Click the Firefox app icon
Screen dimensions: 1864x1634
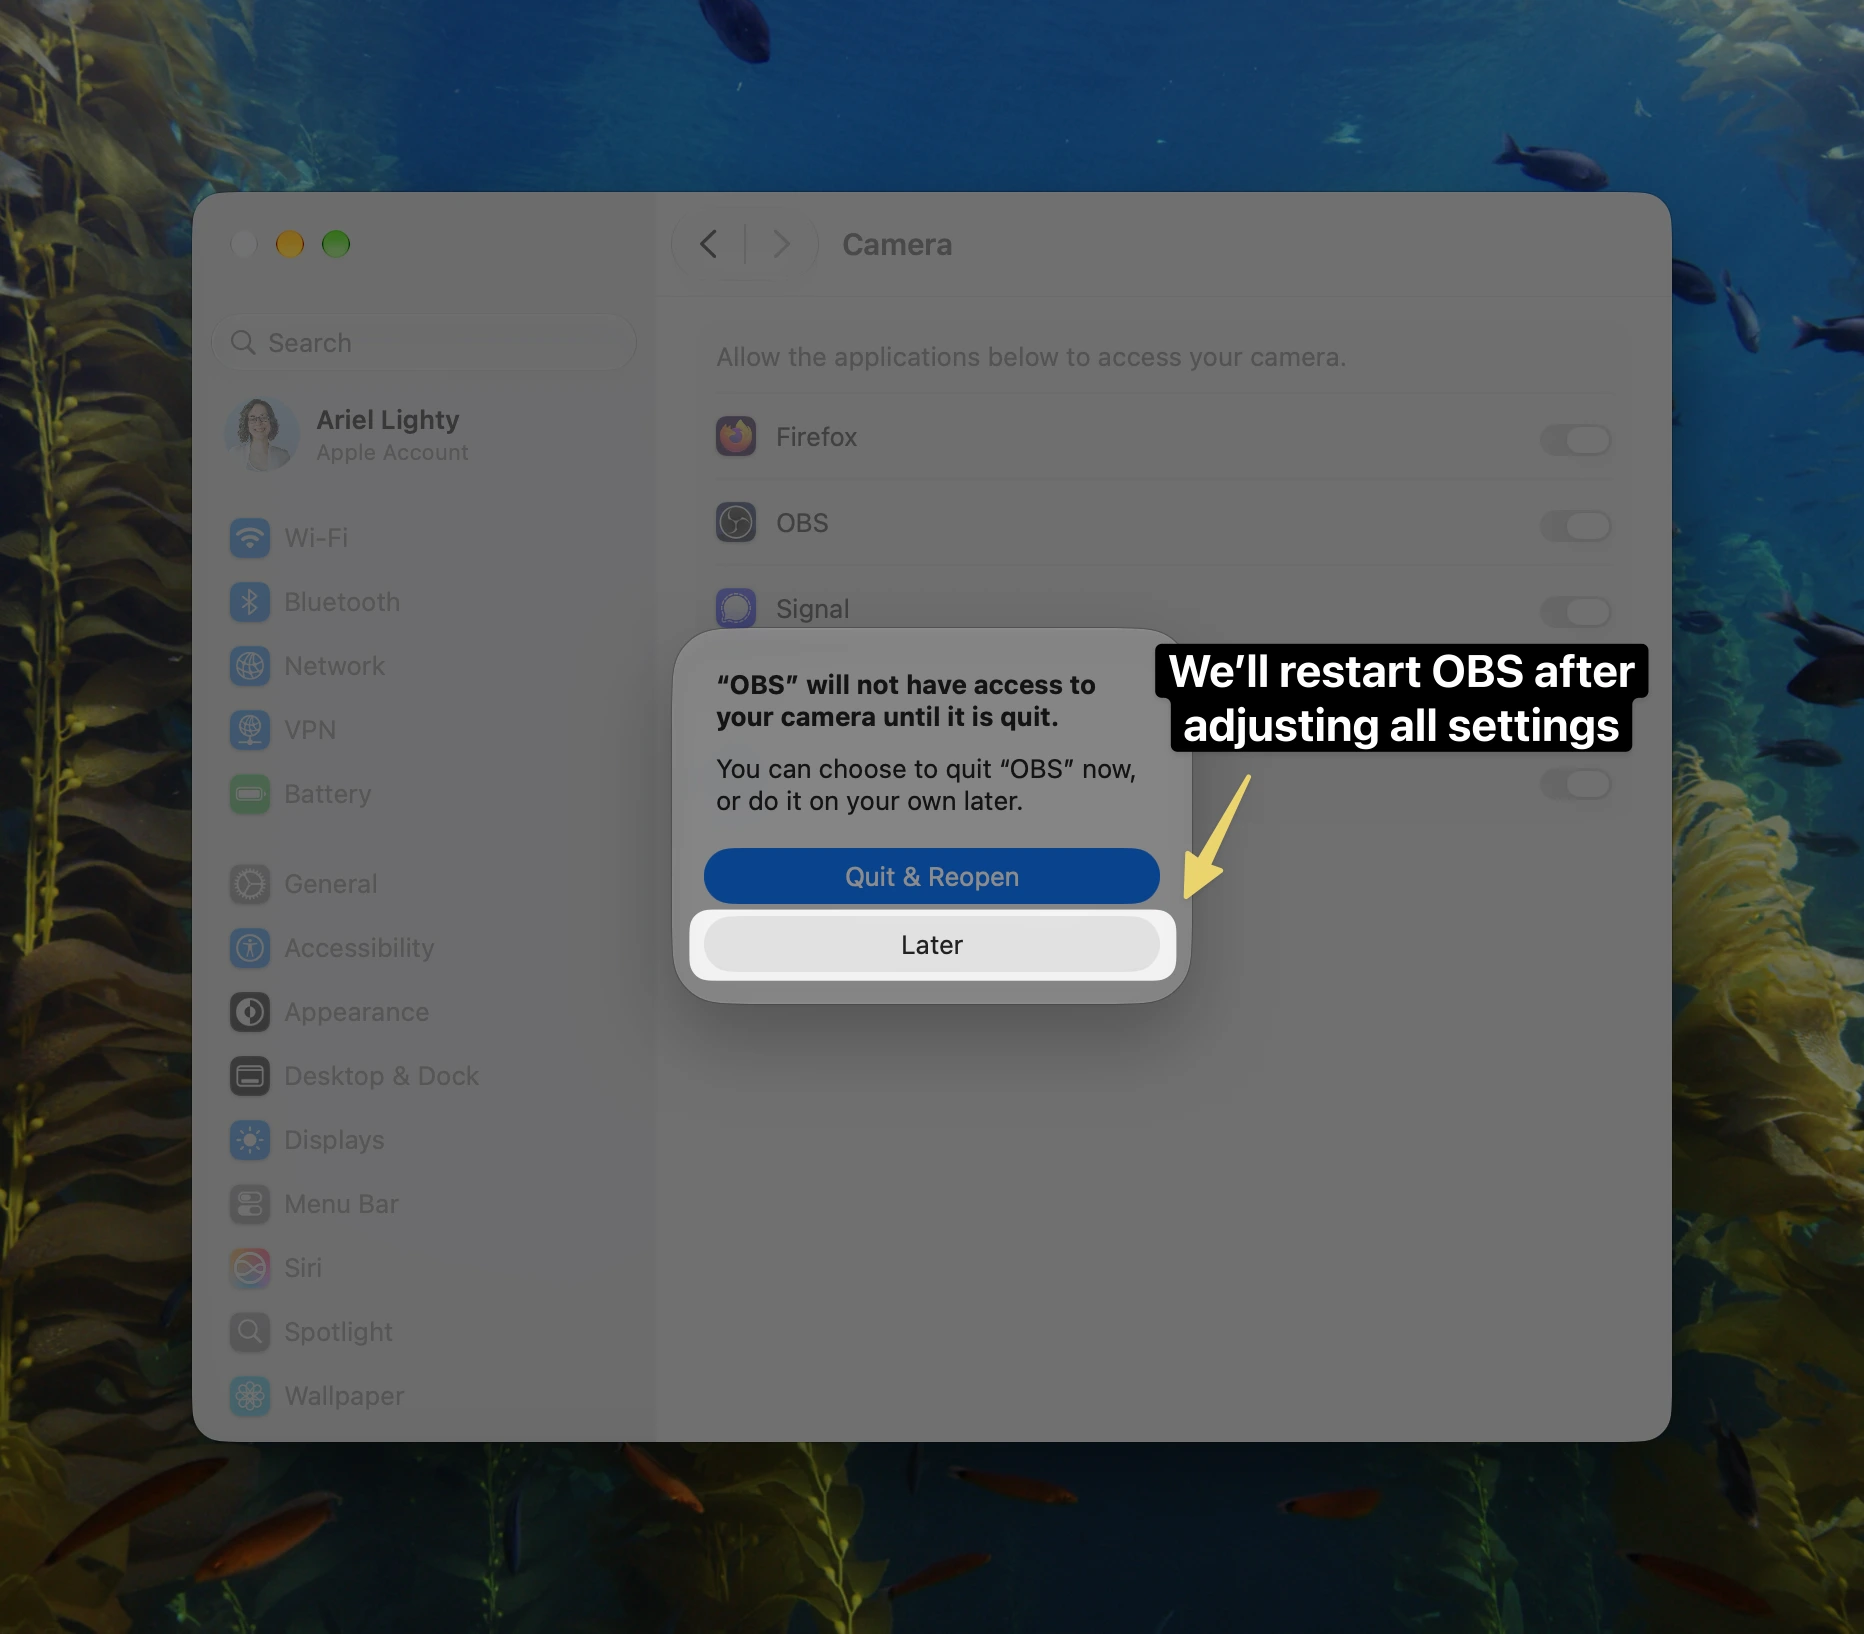pyautogui.click(x=736, y=437)
